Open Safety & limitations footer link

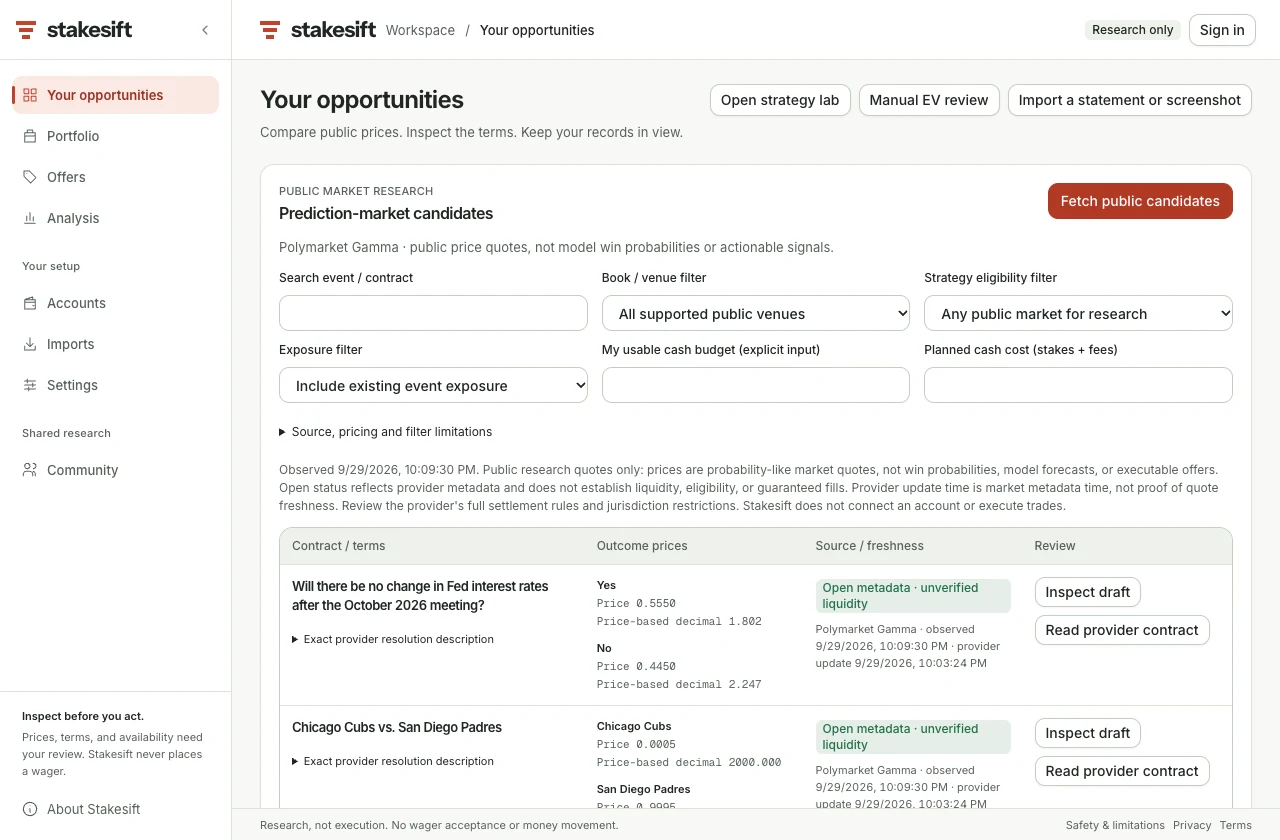(1115, 825)
